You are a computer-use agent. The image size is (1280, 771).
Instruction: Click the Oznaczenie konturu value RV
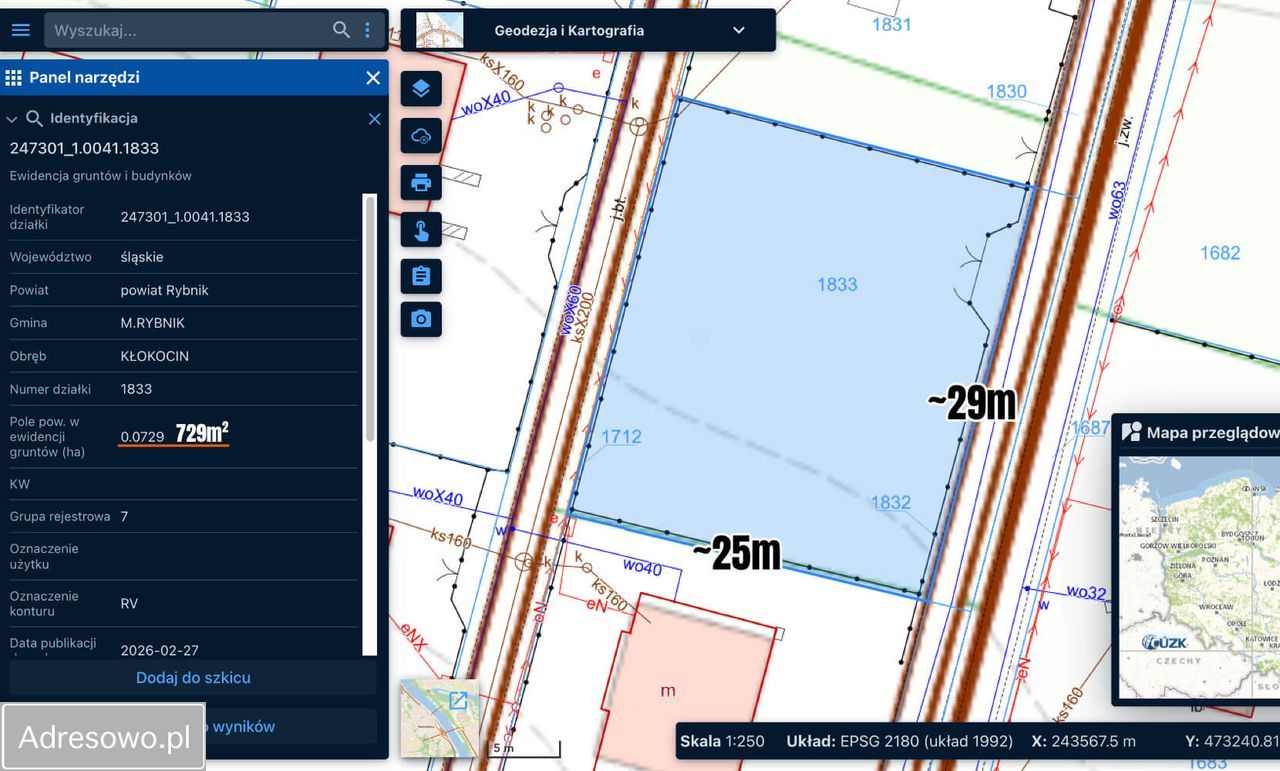click(x=130, y=603)
